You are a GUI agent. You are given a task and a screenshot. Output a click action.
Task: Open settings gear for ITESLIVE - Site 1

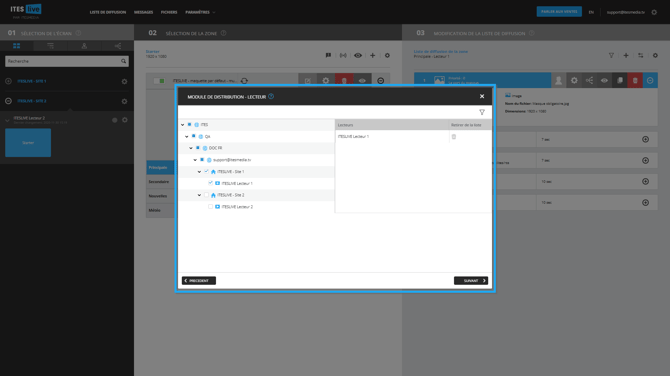point(124,81)
